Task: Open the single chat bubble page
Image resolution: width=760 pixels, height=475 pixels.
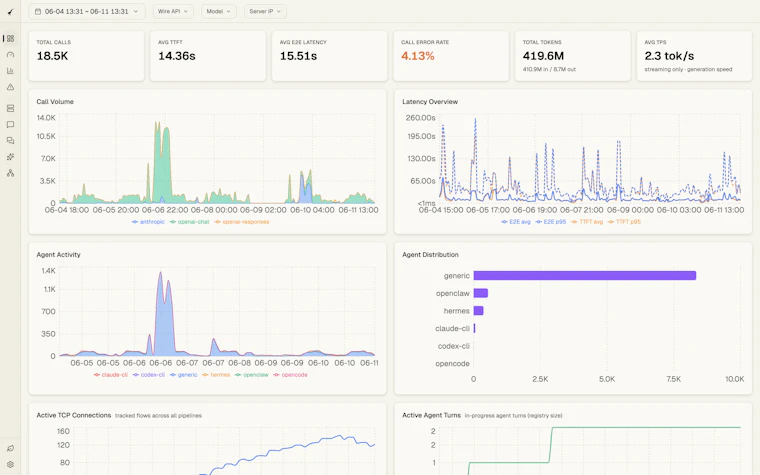Action: (10, 125)
